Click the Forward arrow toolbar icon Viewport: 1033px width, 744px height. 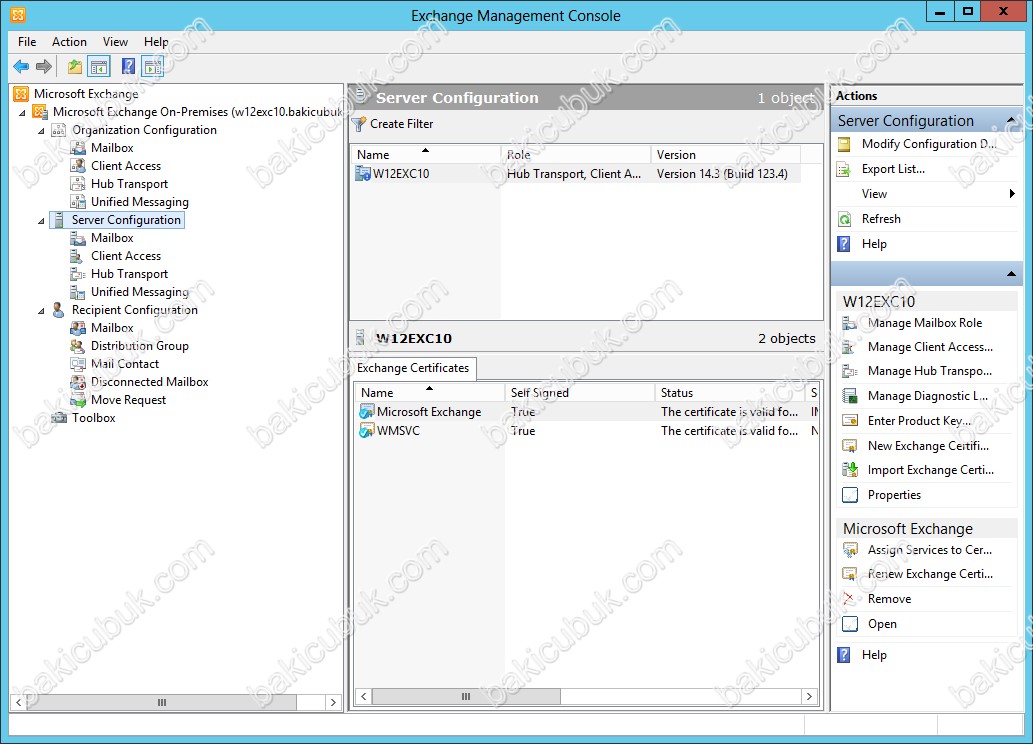pyautogui.click(x=43, y=66)
